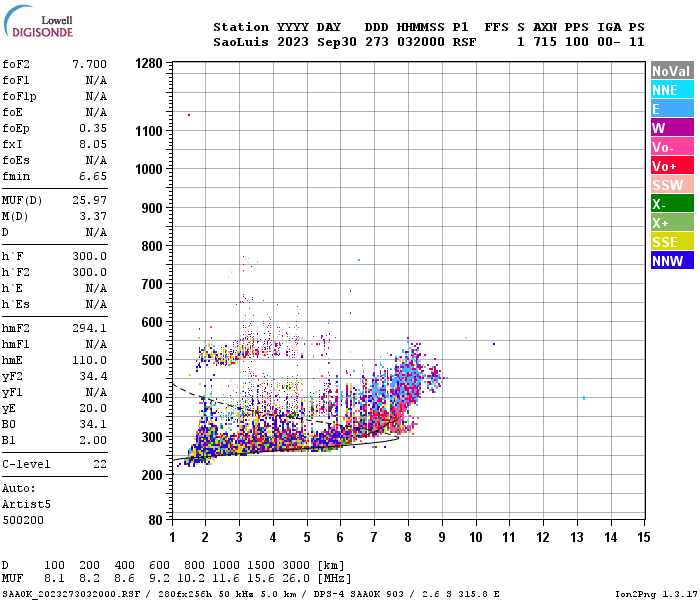This screenshot has width=700, height=600.
Task: Click the SAA0K_2023273032000.RSF file name
Action: pos(71,594)
